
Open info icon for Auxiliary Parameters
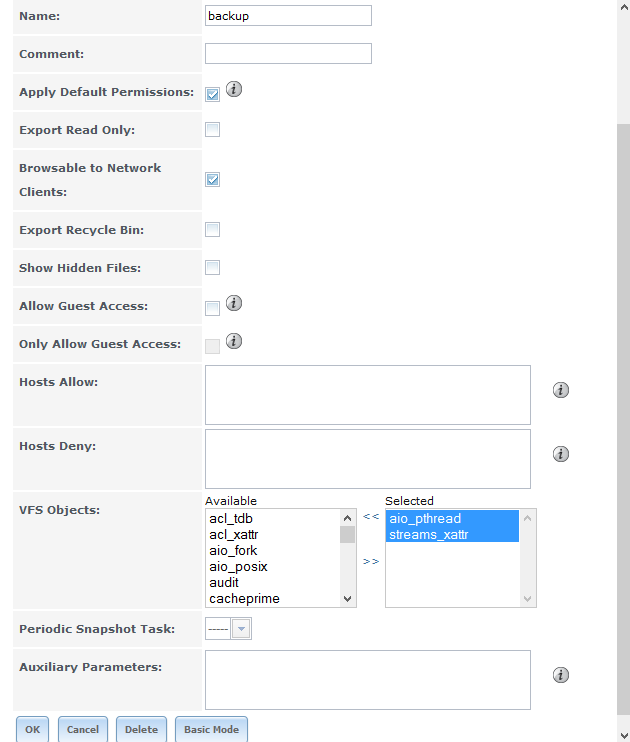560,675
